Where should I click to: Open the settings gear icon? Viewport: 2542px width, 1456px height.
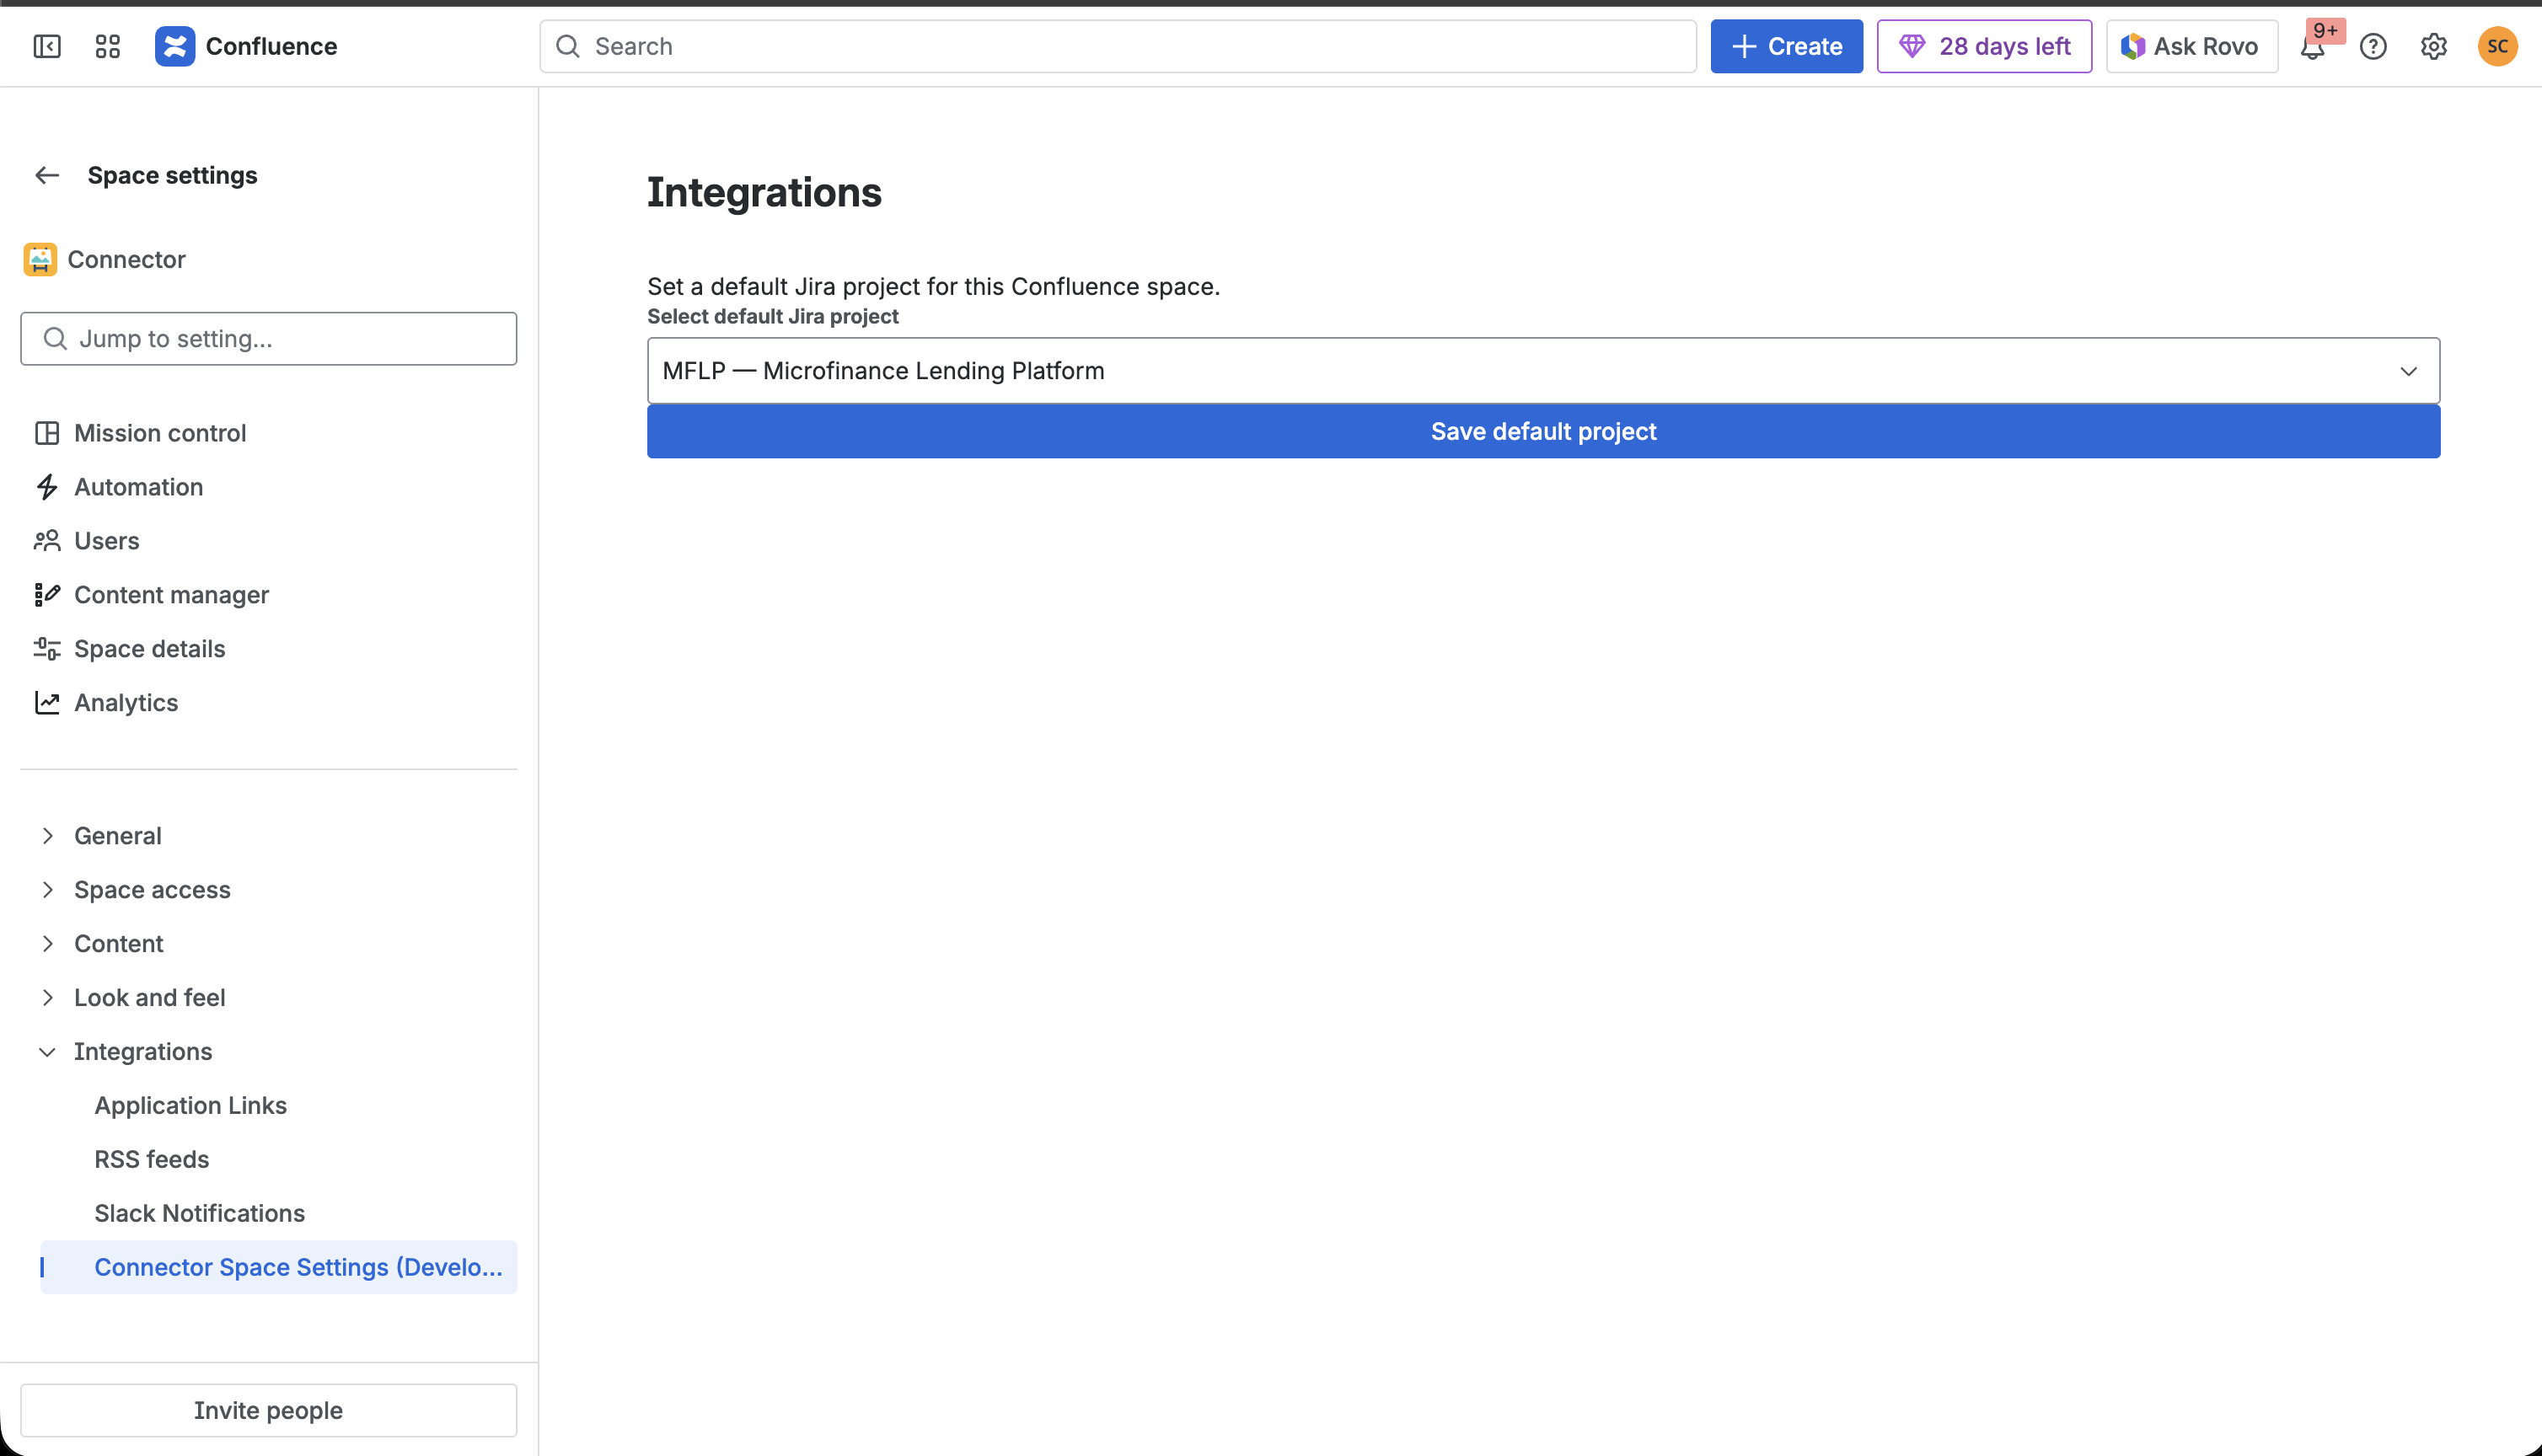click(x=2433, y=46)
